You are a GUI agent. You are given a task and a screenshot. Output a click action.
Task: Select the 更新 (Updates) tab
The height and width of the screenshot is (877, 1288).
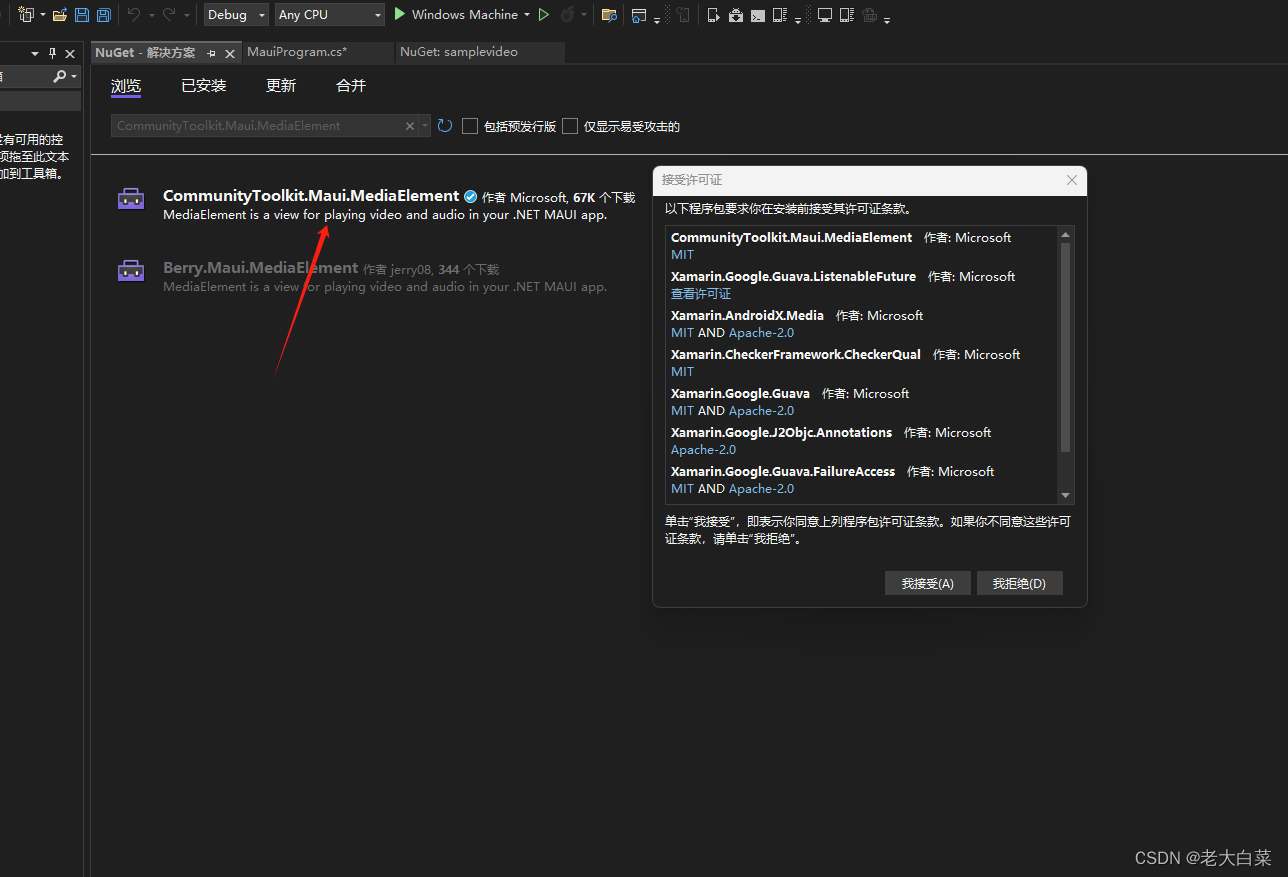[281, 86]
